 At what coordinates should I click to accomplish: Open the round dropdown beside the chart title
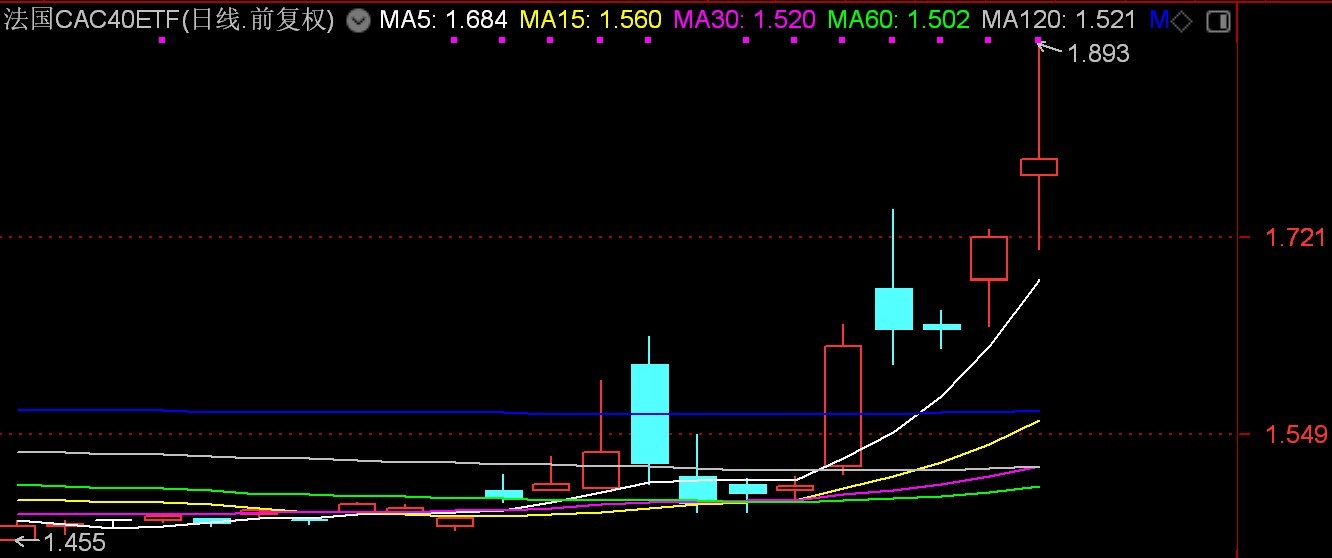(357, 20)
